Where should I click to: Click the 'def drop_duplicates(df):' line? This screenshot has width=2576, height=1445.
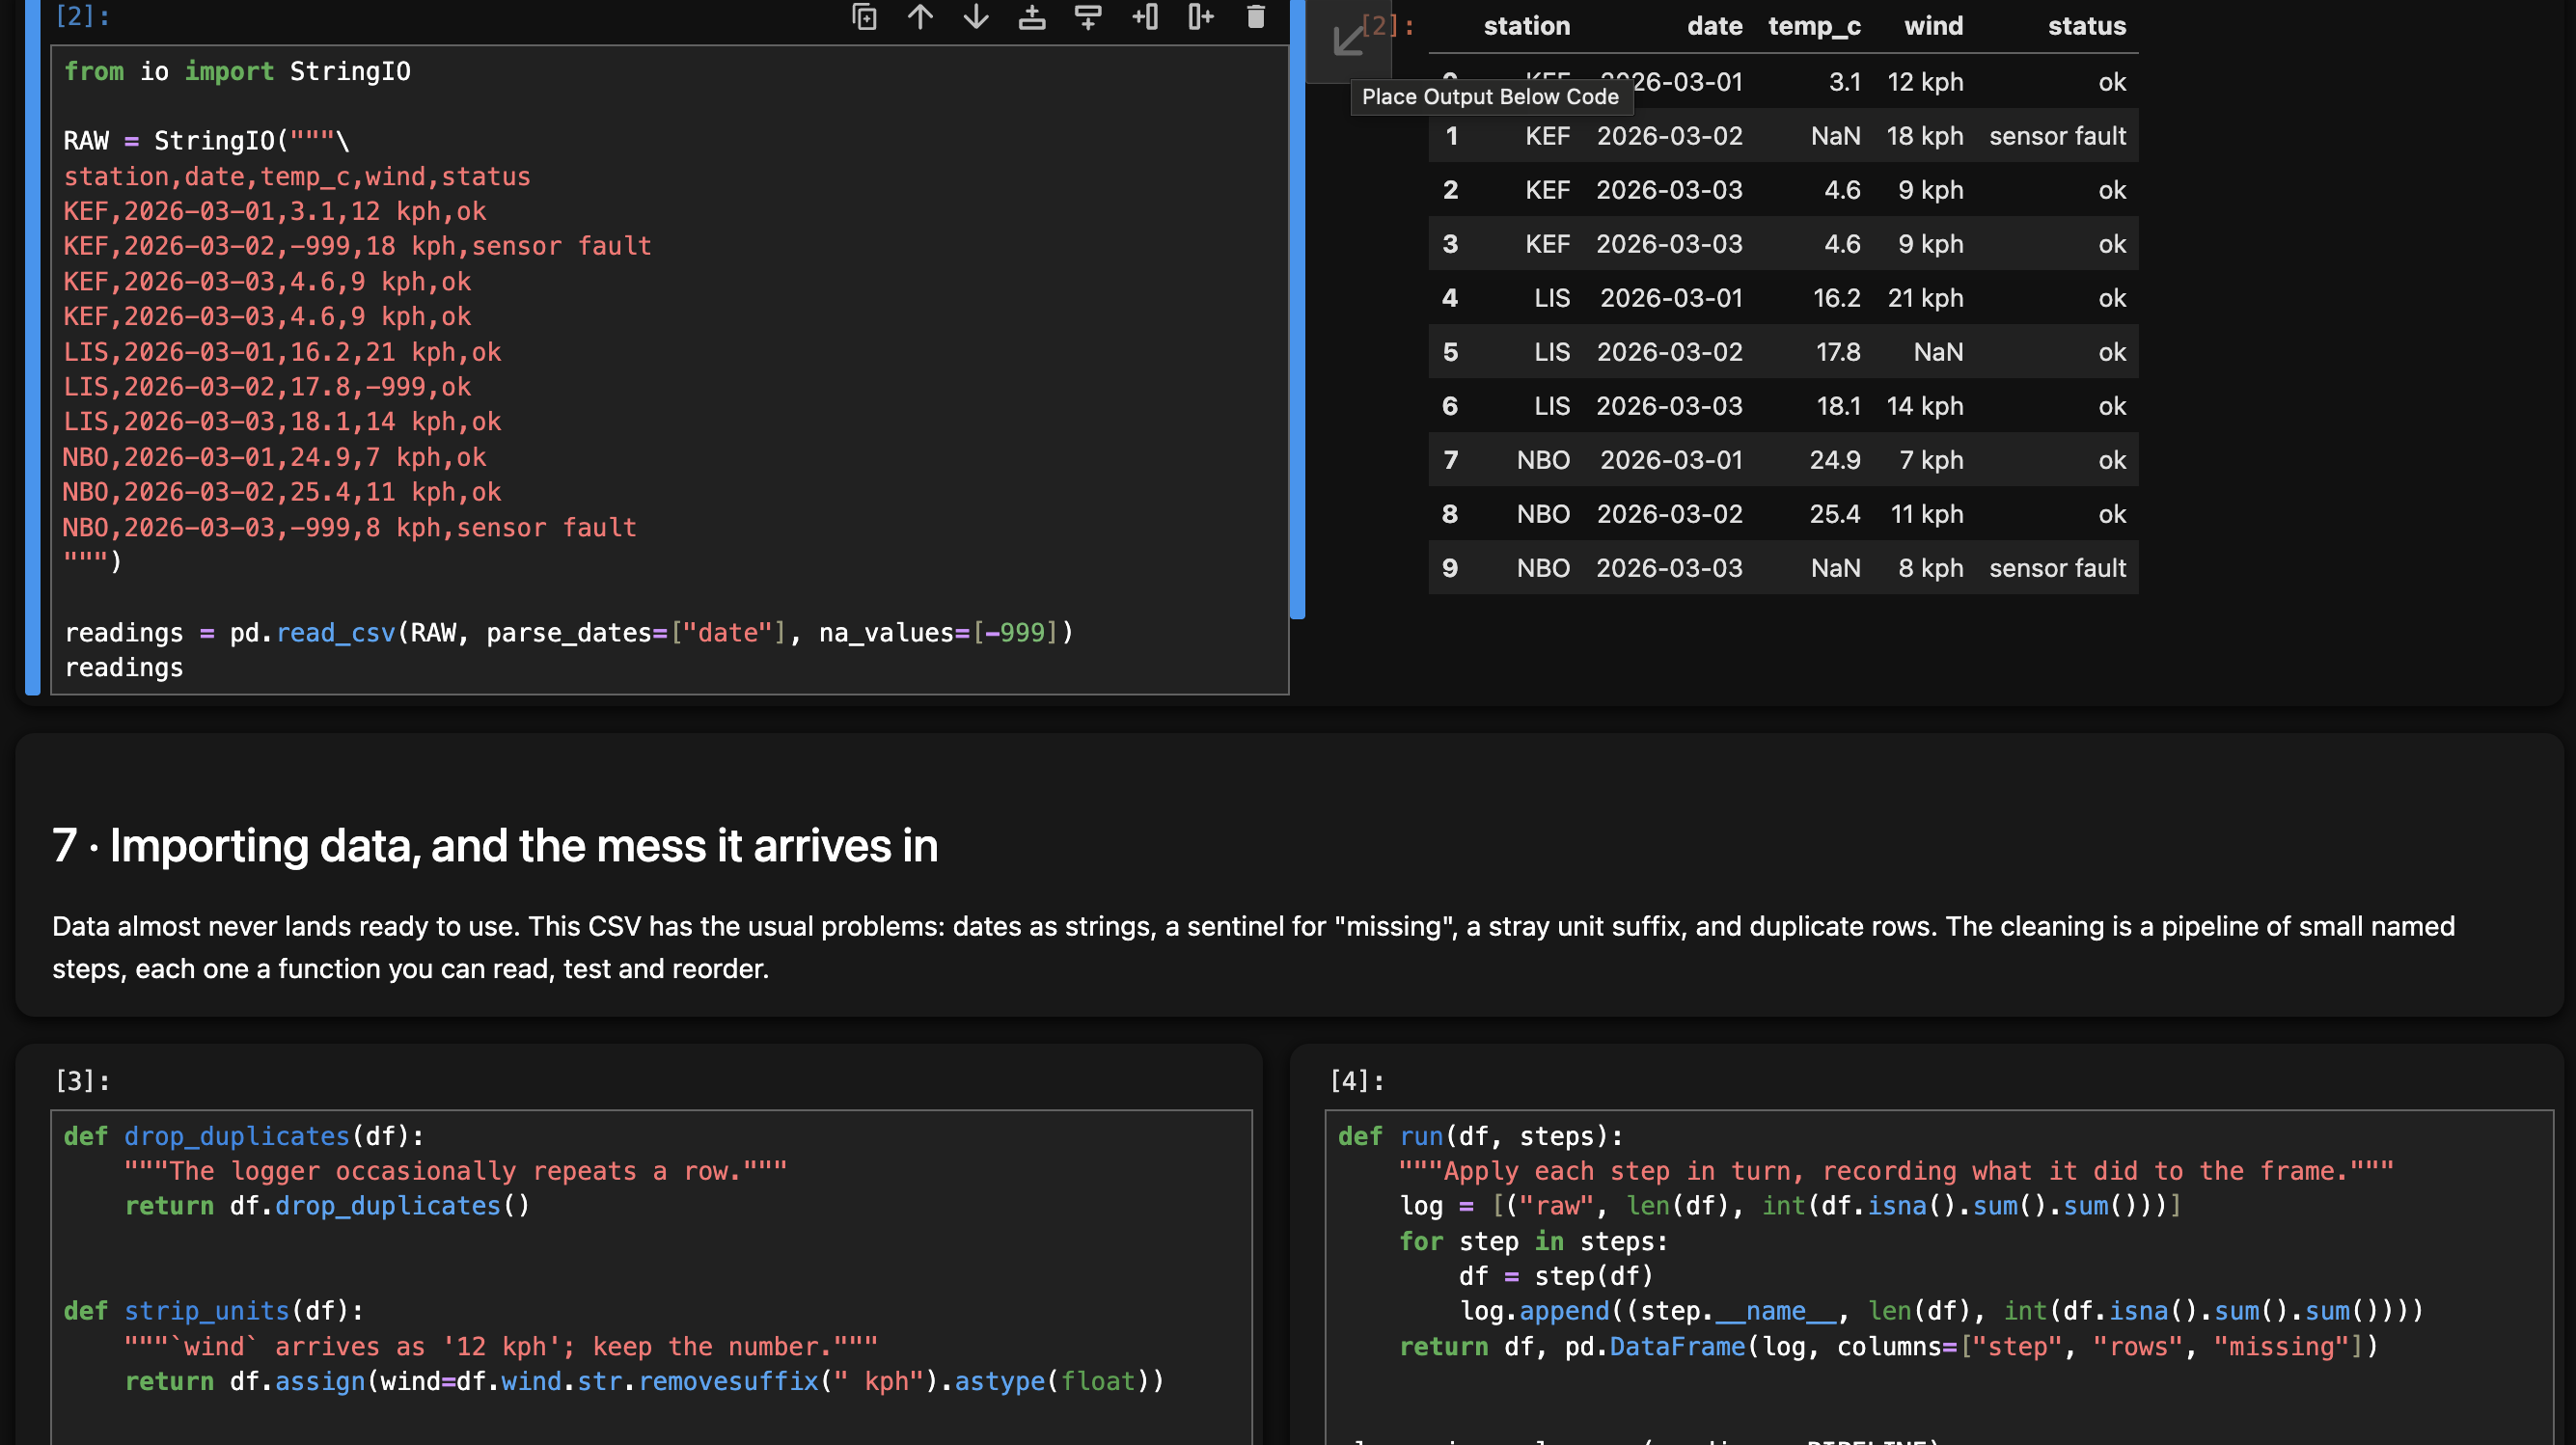tap(244, 1136)
